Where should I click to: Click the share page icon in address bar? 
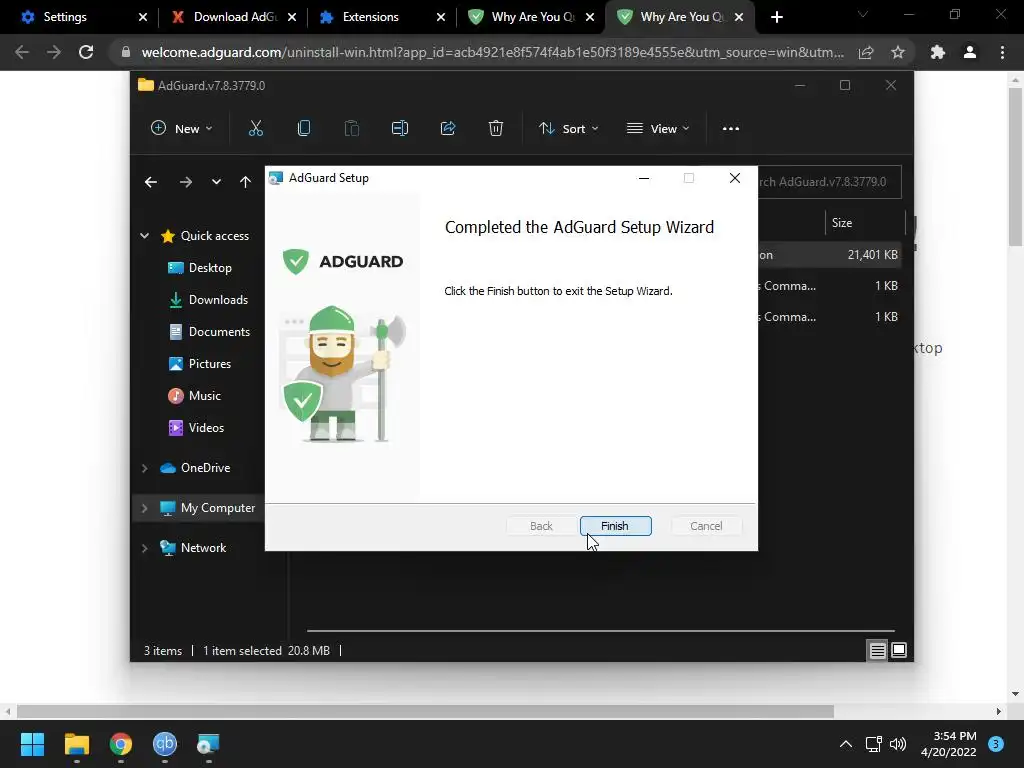click(x=866, y=52)
